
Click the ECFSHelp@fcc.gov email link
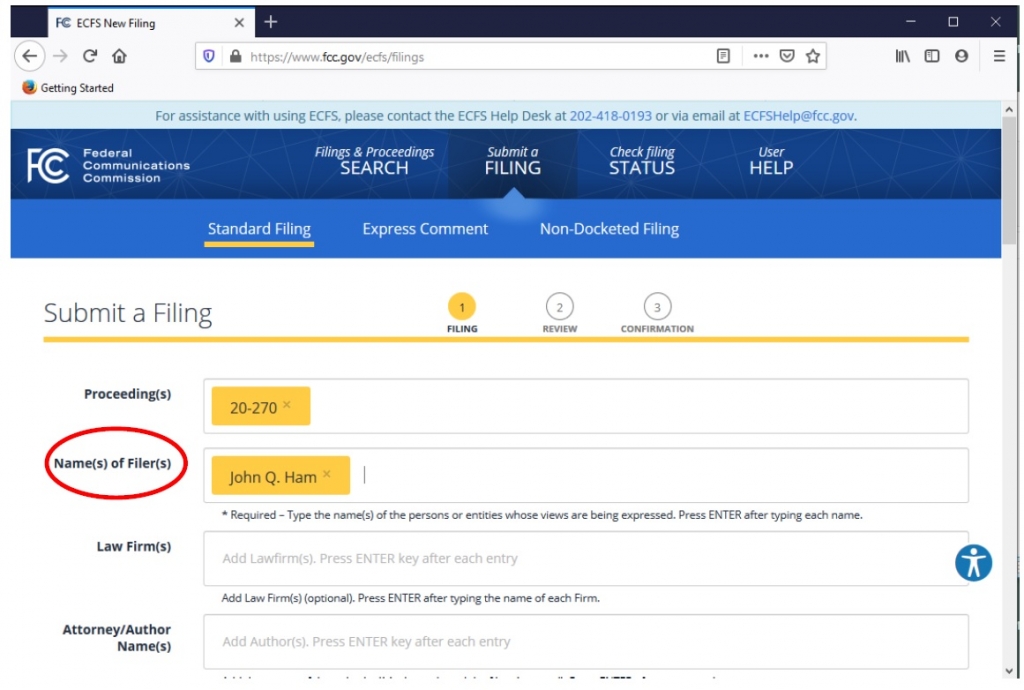pos(798,116)
